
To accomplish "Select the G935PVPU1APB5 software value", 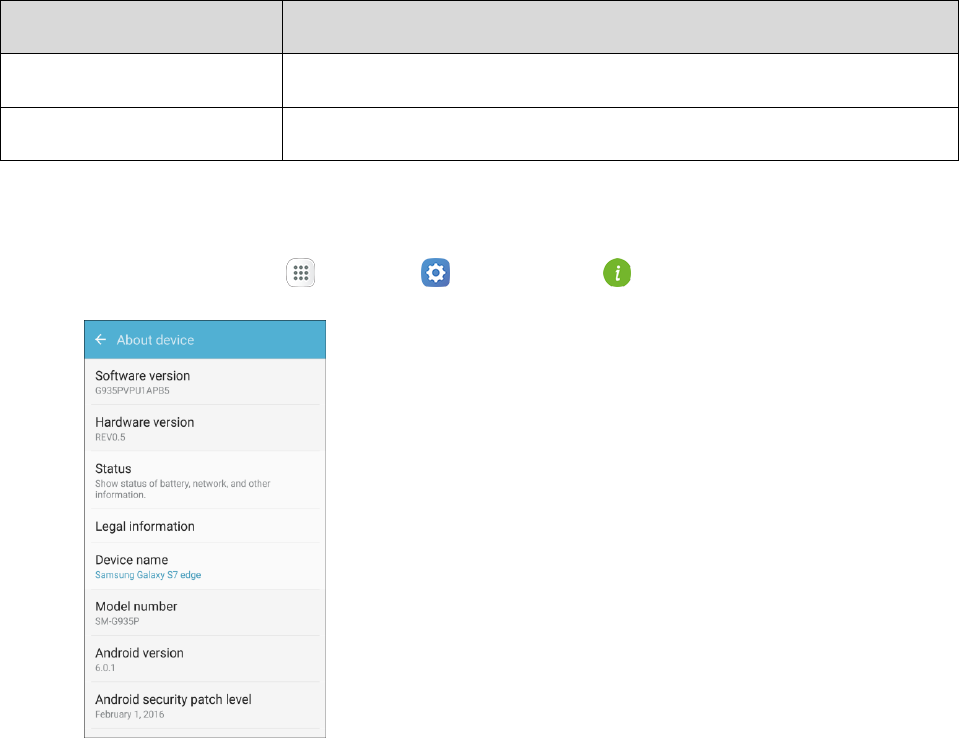I will [x=132, y=390].
